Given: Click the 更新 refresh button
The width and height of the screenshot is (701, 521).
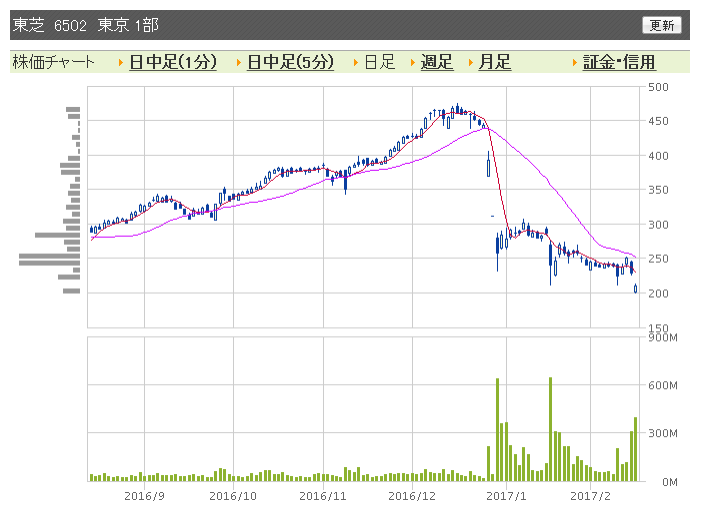Looking at the screenshot, I should (662, 25).
